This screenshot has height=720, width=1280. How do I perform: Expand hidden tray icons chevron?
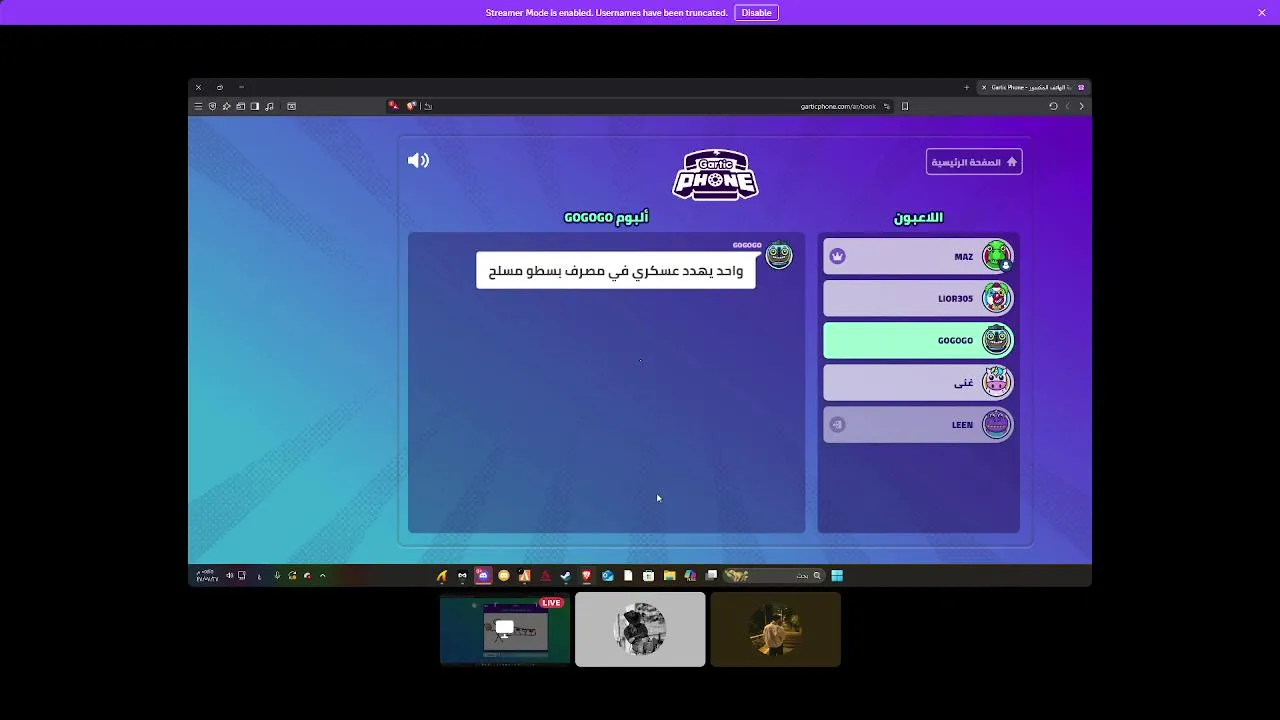(x=322, y=575)
